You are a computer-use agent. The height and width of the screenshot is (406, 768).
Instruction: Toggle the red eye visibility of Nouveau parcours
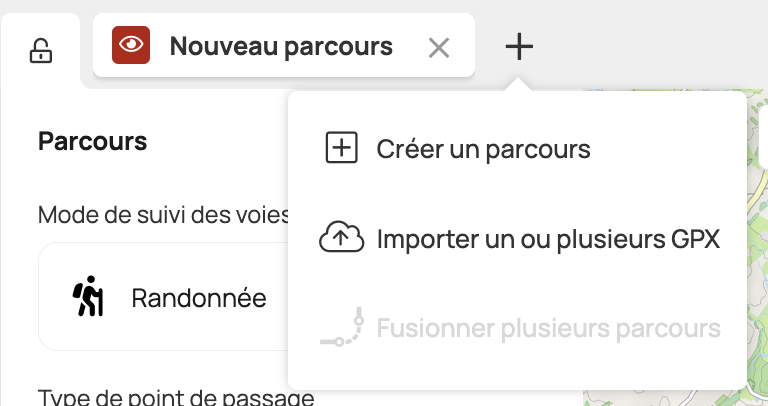pos(131,45)
